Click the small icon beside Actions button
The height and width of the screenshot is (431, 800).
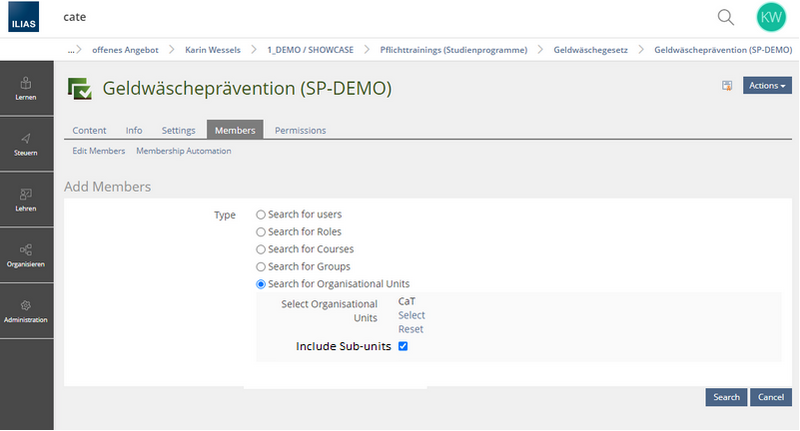coord(728,86)
